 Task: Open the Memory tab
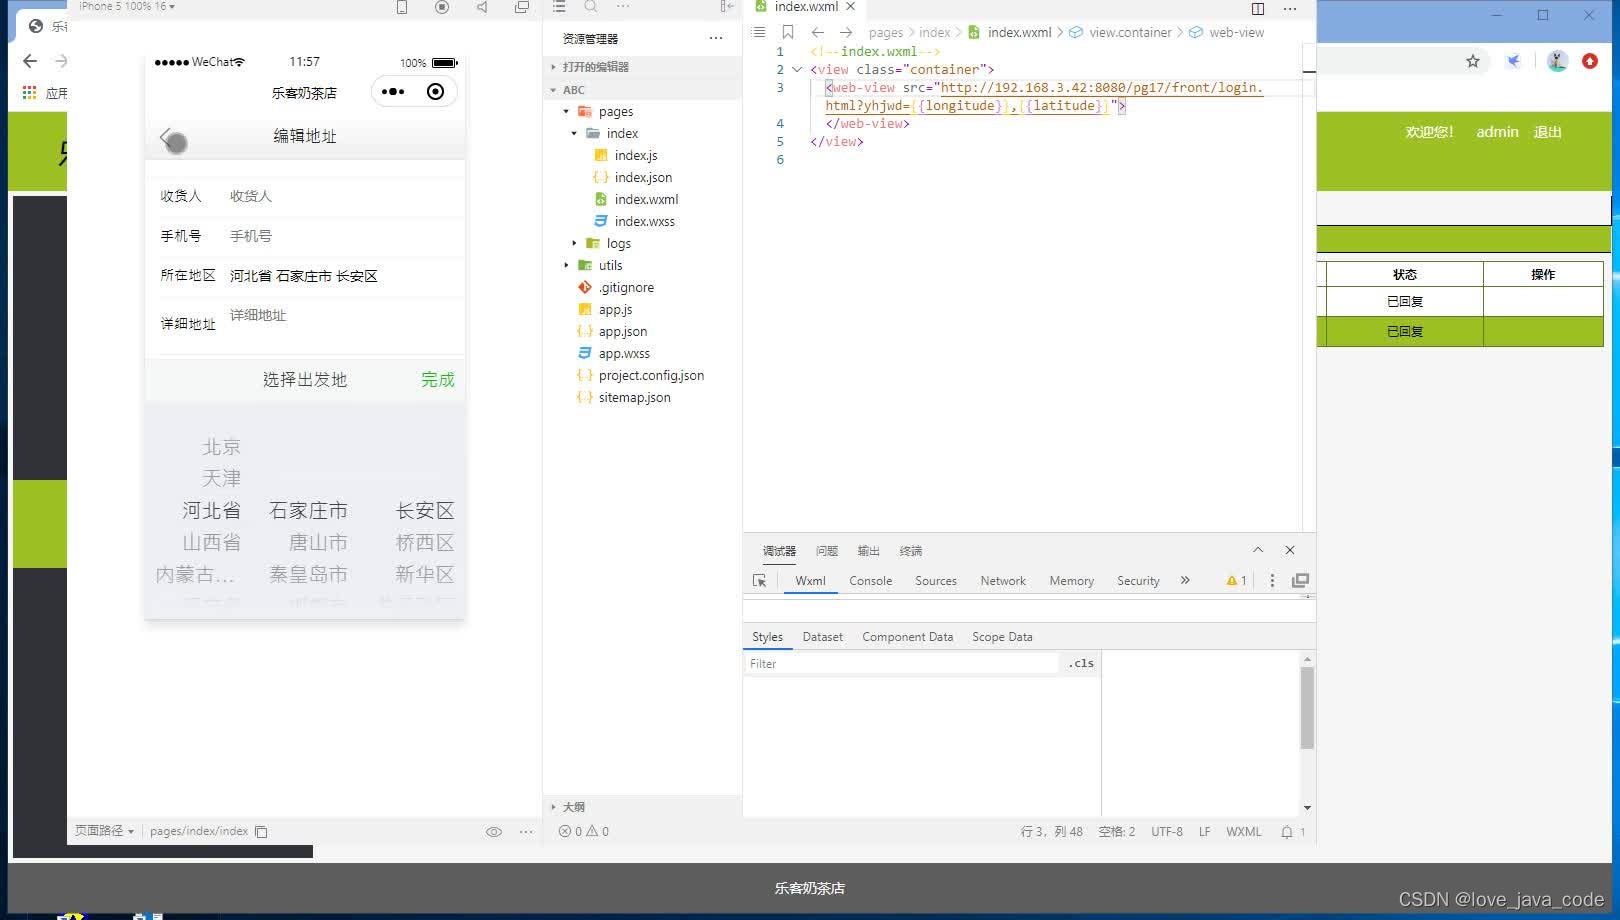(1071, 581)
